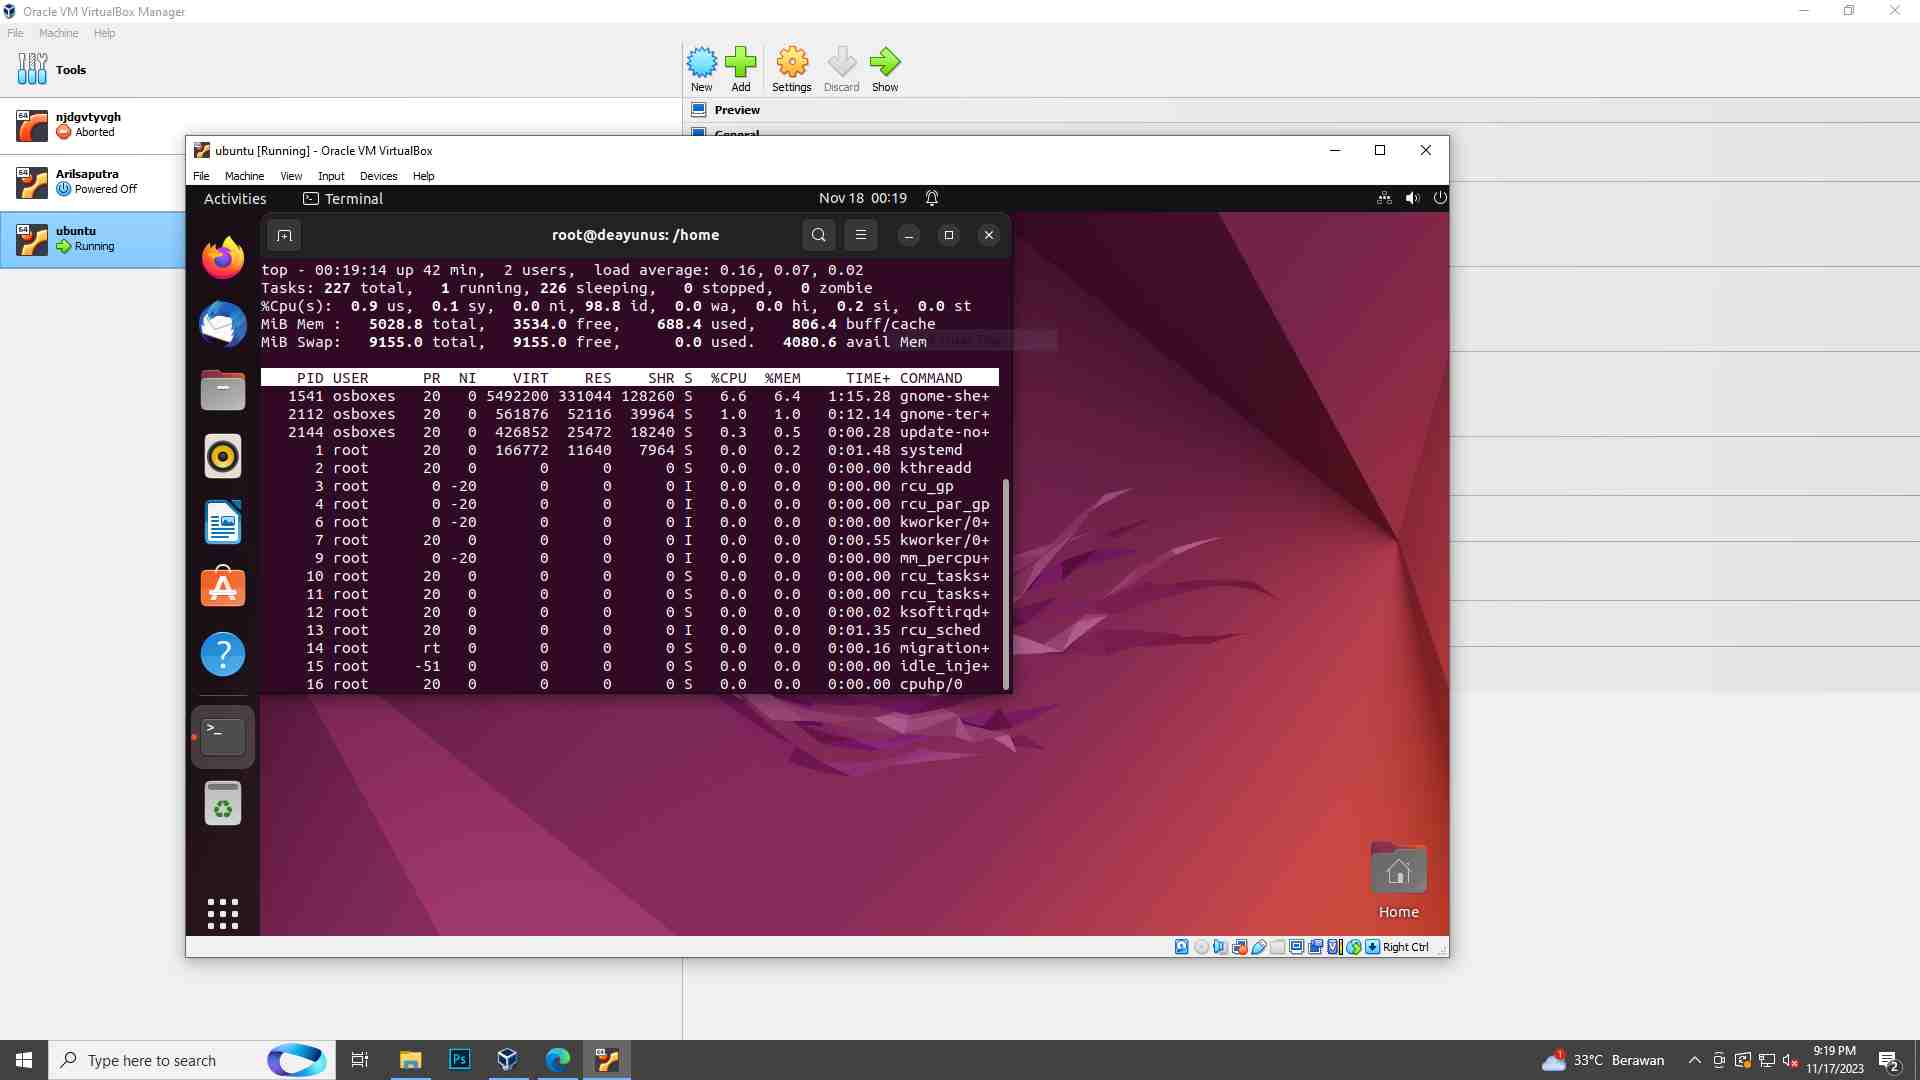This screenshot has width=1920, height=1080.
Task: Maximize the terminal window
Action: pos(949,235)
